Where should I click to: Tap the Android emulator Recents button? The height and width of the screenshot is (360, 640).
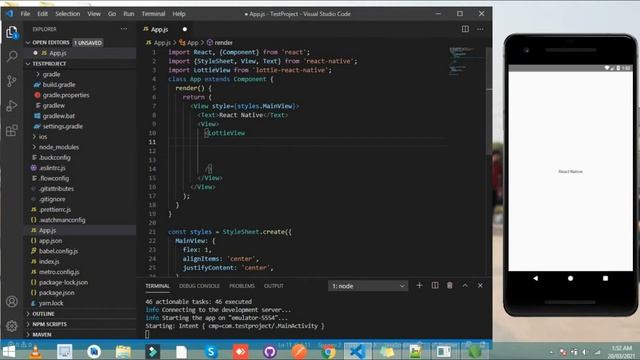605,278
